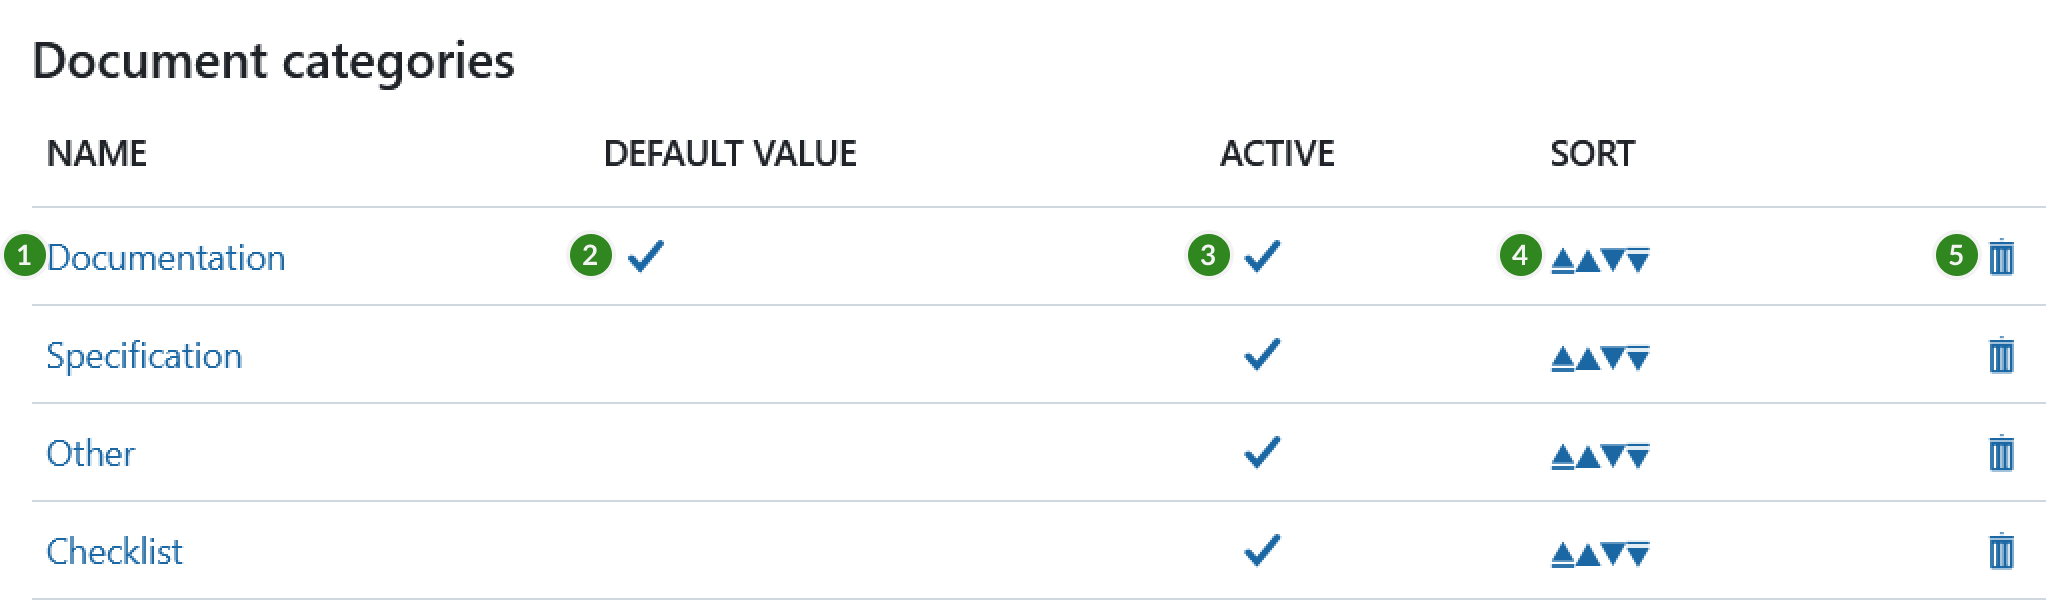The image size is (2068, 610).
Task: Open the Documentation category link
Action: click(166, 258)
